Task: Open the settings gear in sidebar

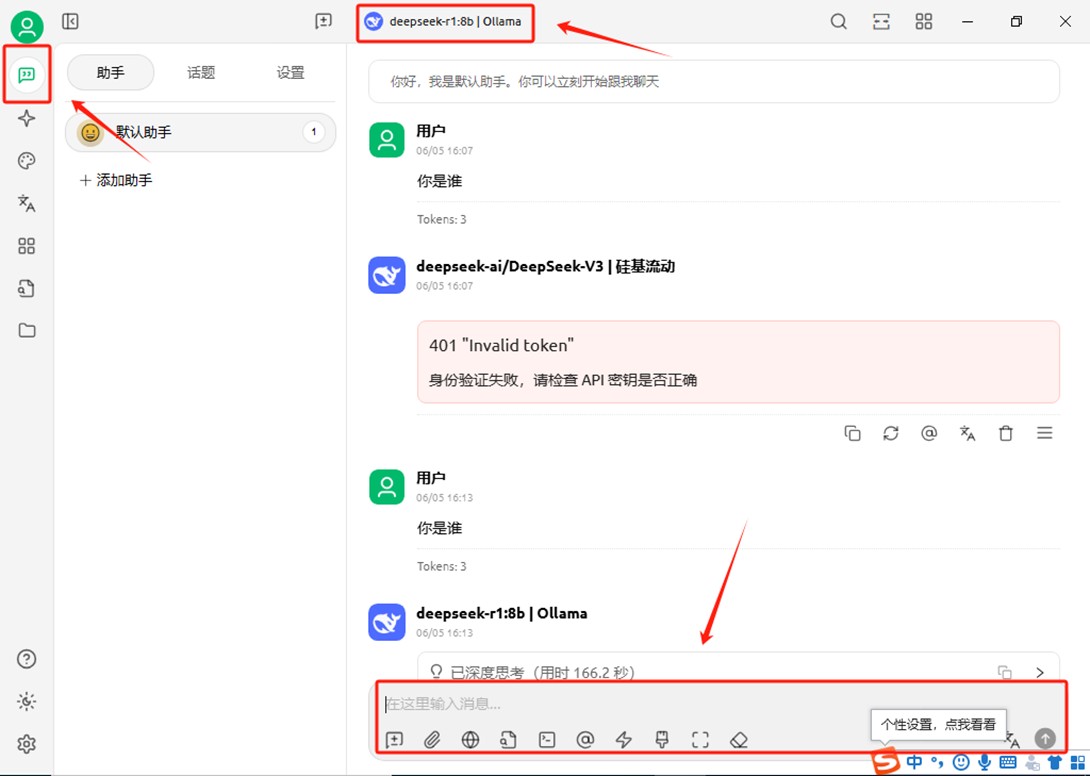Action: (26, 743)
